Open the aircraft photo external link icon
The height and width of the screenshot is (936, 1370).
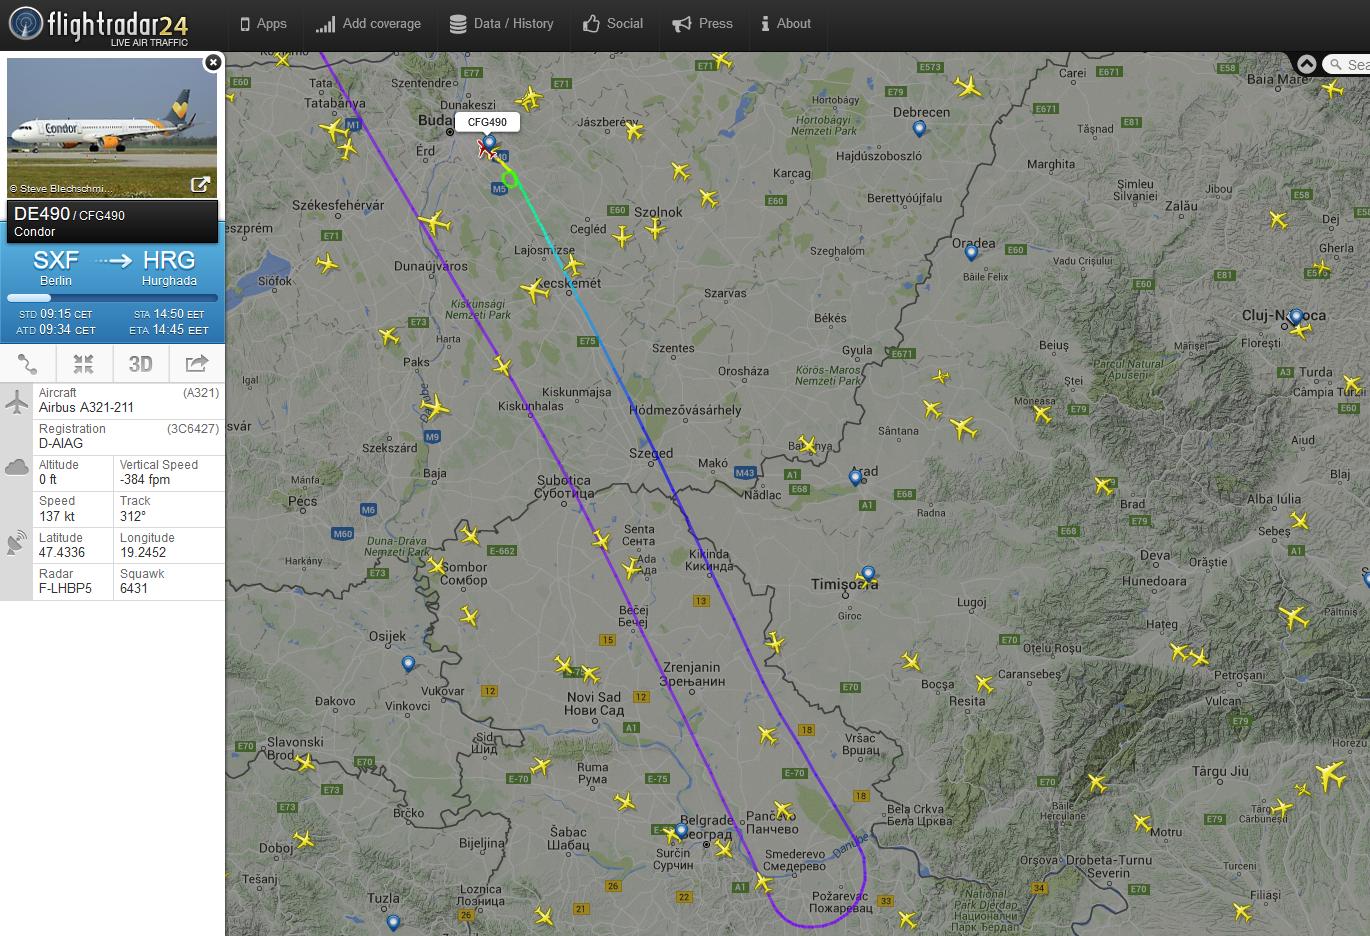click(x=200, y=184)
